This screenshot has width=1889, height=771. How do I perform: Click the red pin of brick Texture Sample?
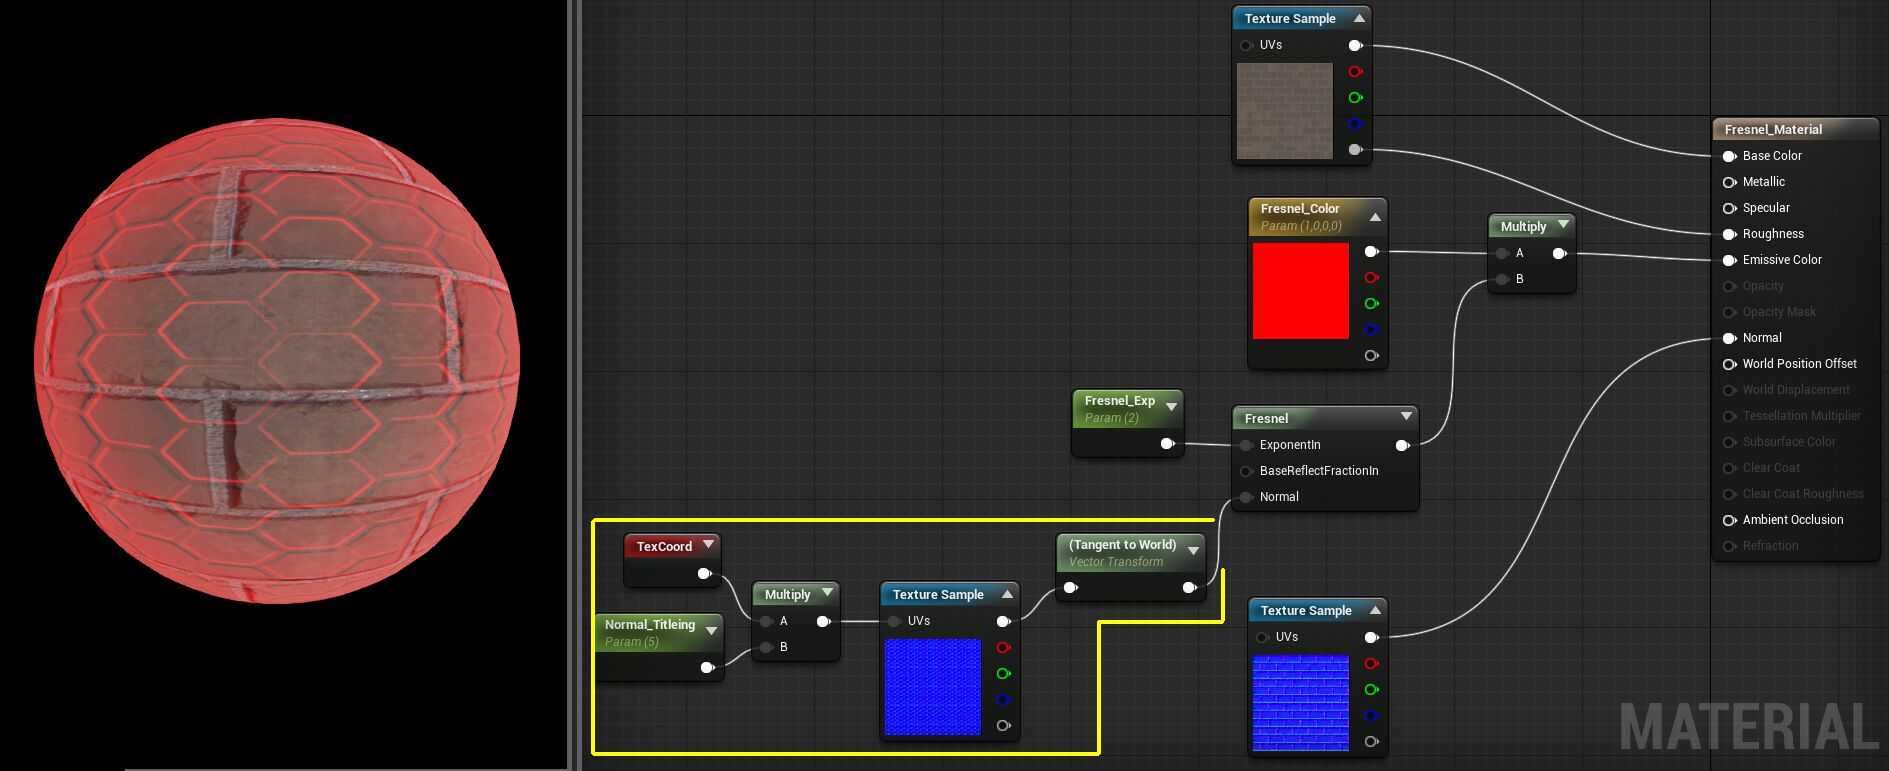(1355, 72)
